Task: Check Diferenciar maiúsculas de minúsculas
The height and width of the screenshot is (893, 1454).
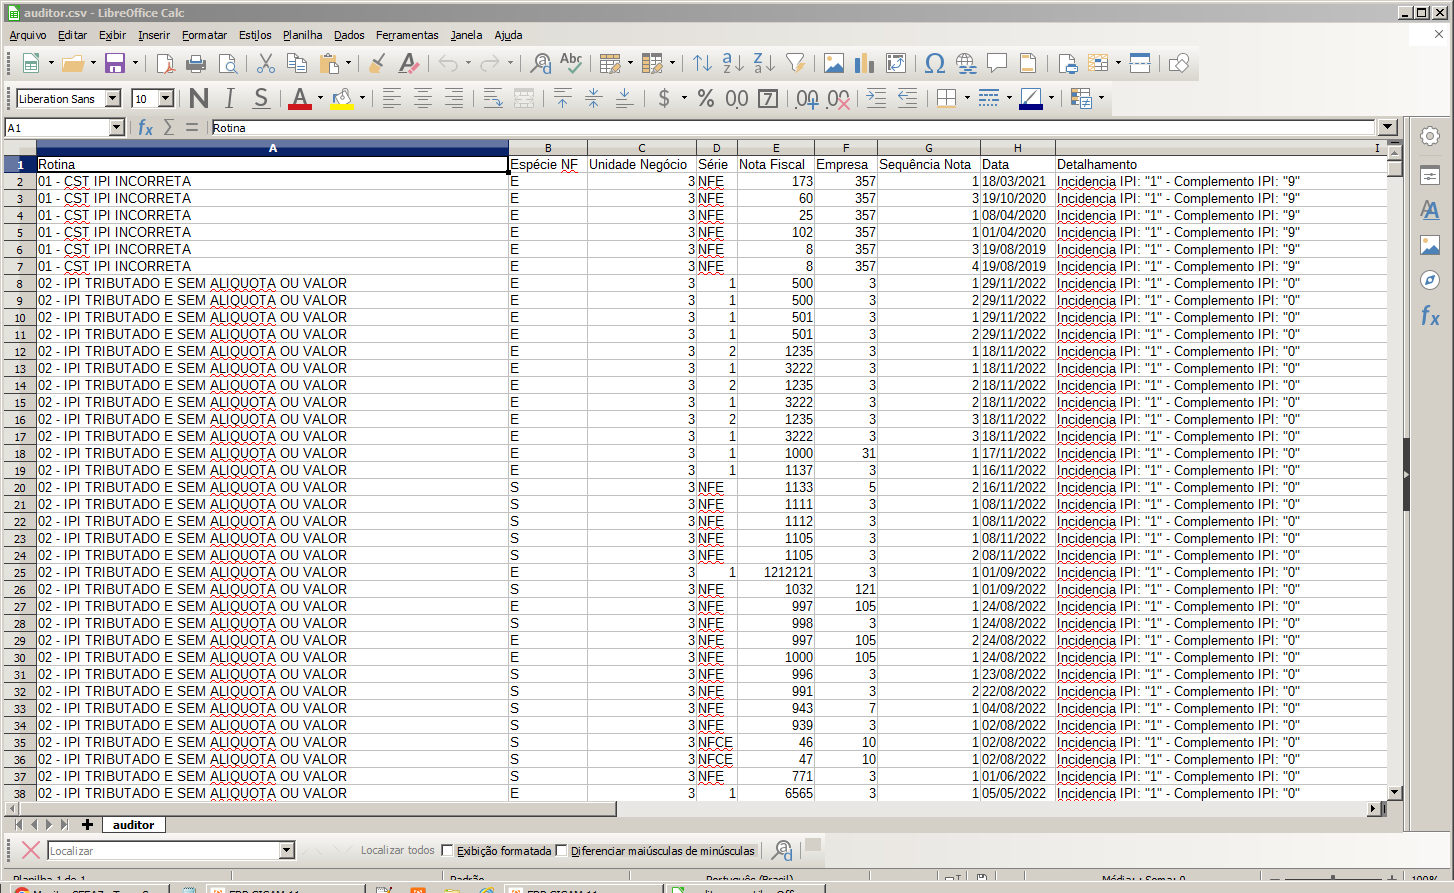Action: (561, 851)
